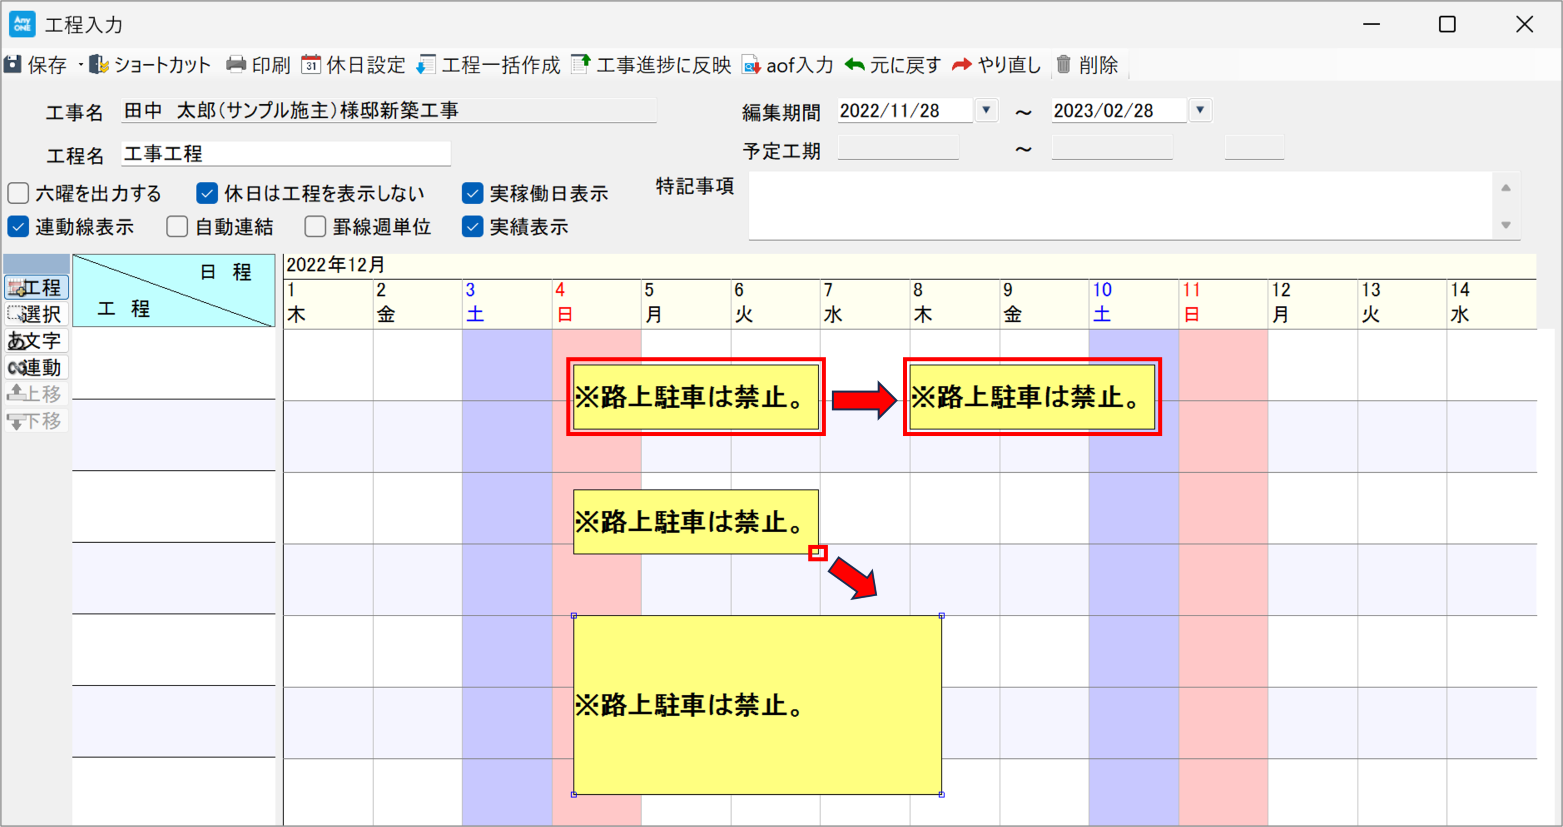Enable 六曜を出力する checkbox
Screen dimensions: 1563x827
pos(19,193)
